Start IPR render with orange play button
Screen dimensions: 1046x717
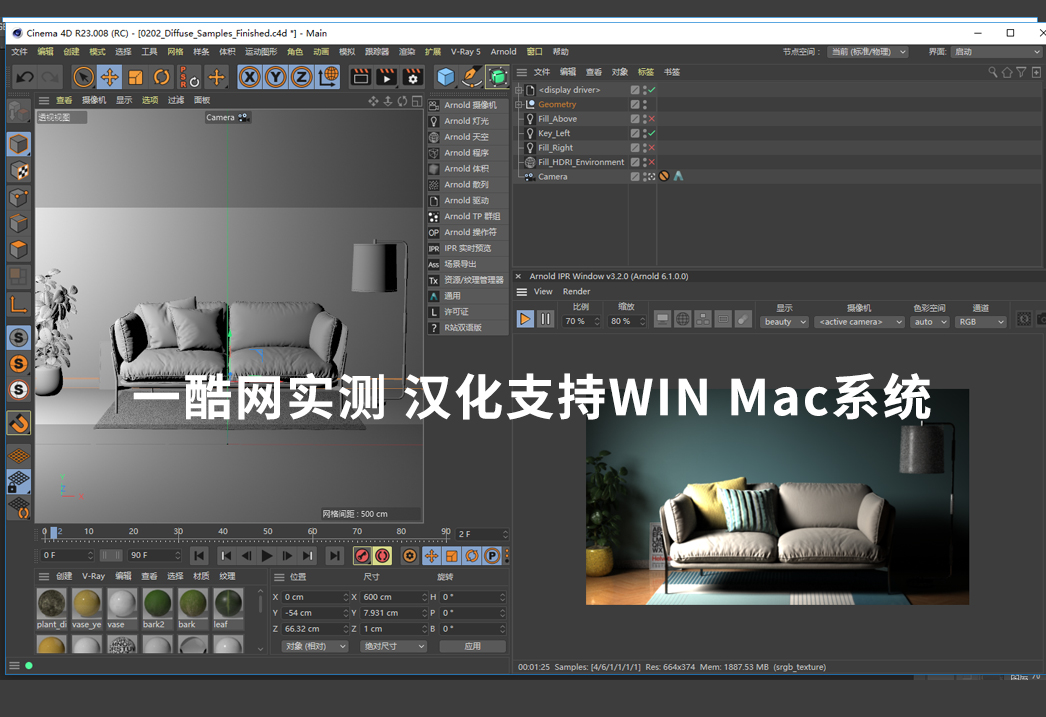(525, 319)
